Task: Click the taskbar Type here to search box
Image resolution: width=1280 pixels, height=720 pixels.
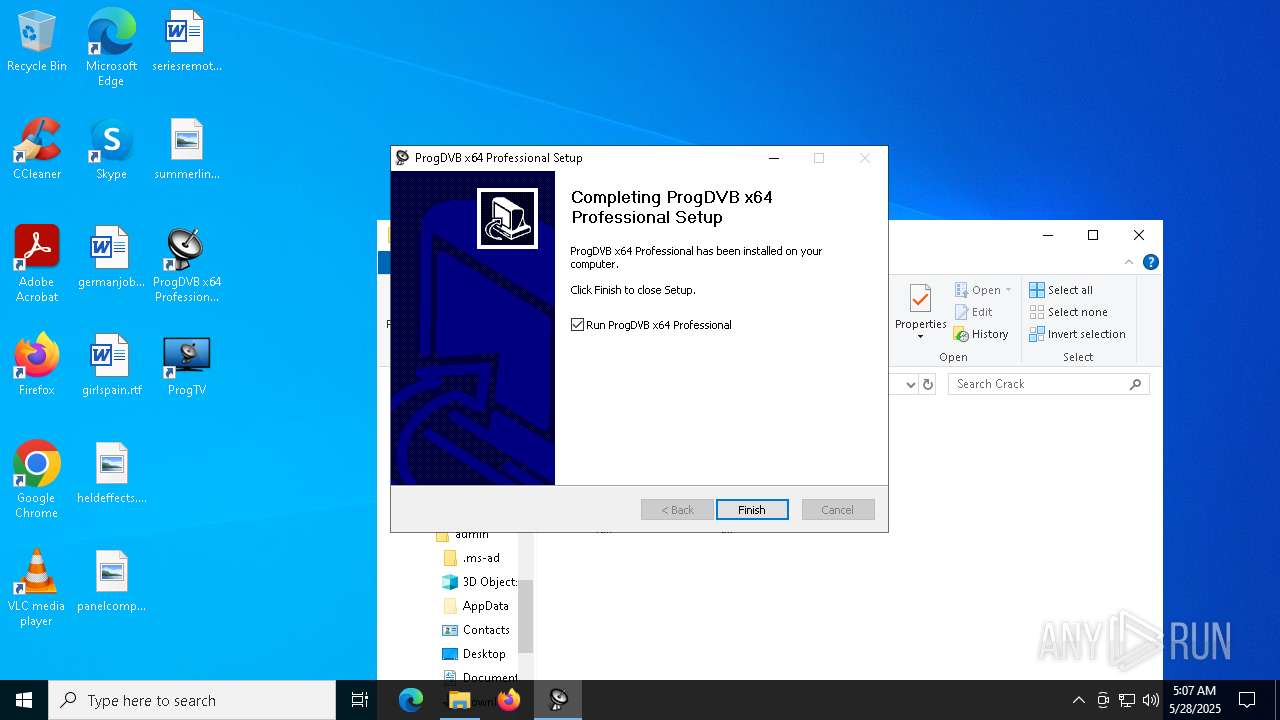Action: click(192, 700)
